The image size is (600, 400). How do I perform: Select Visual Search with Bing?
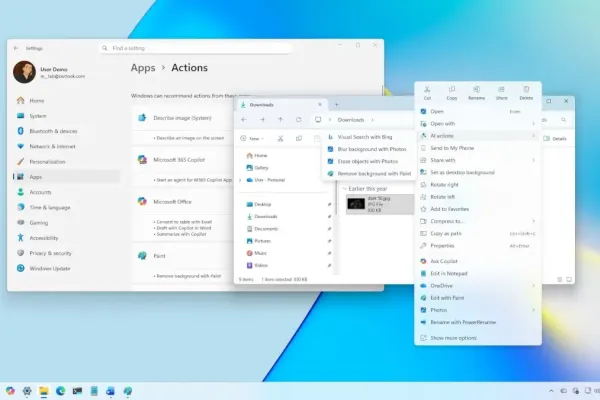click(x=368, y=137)
